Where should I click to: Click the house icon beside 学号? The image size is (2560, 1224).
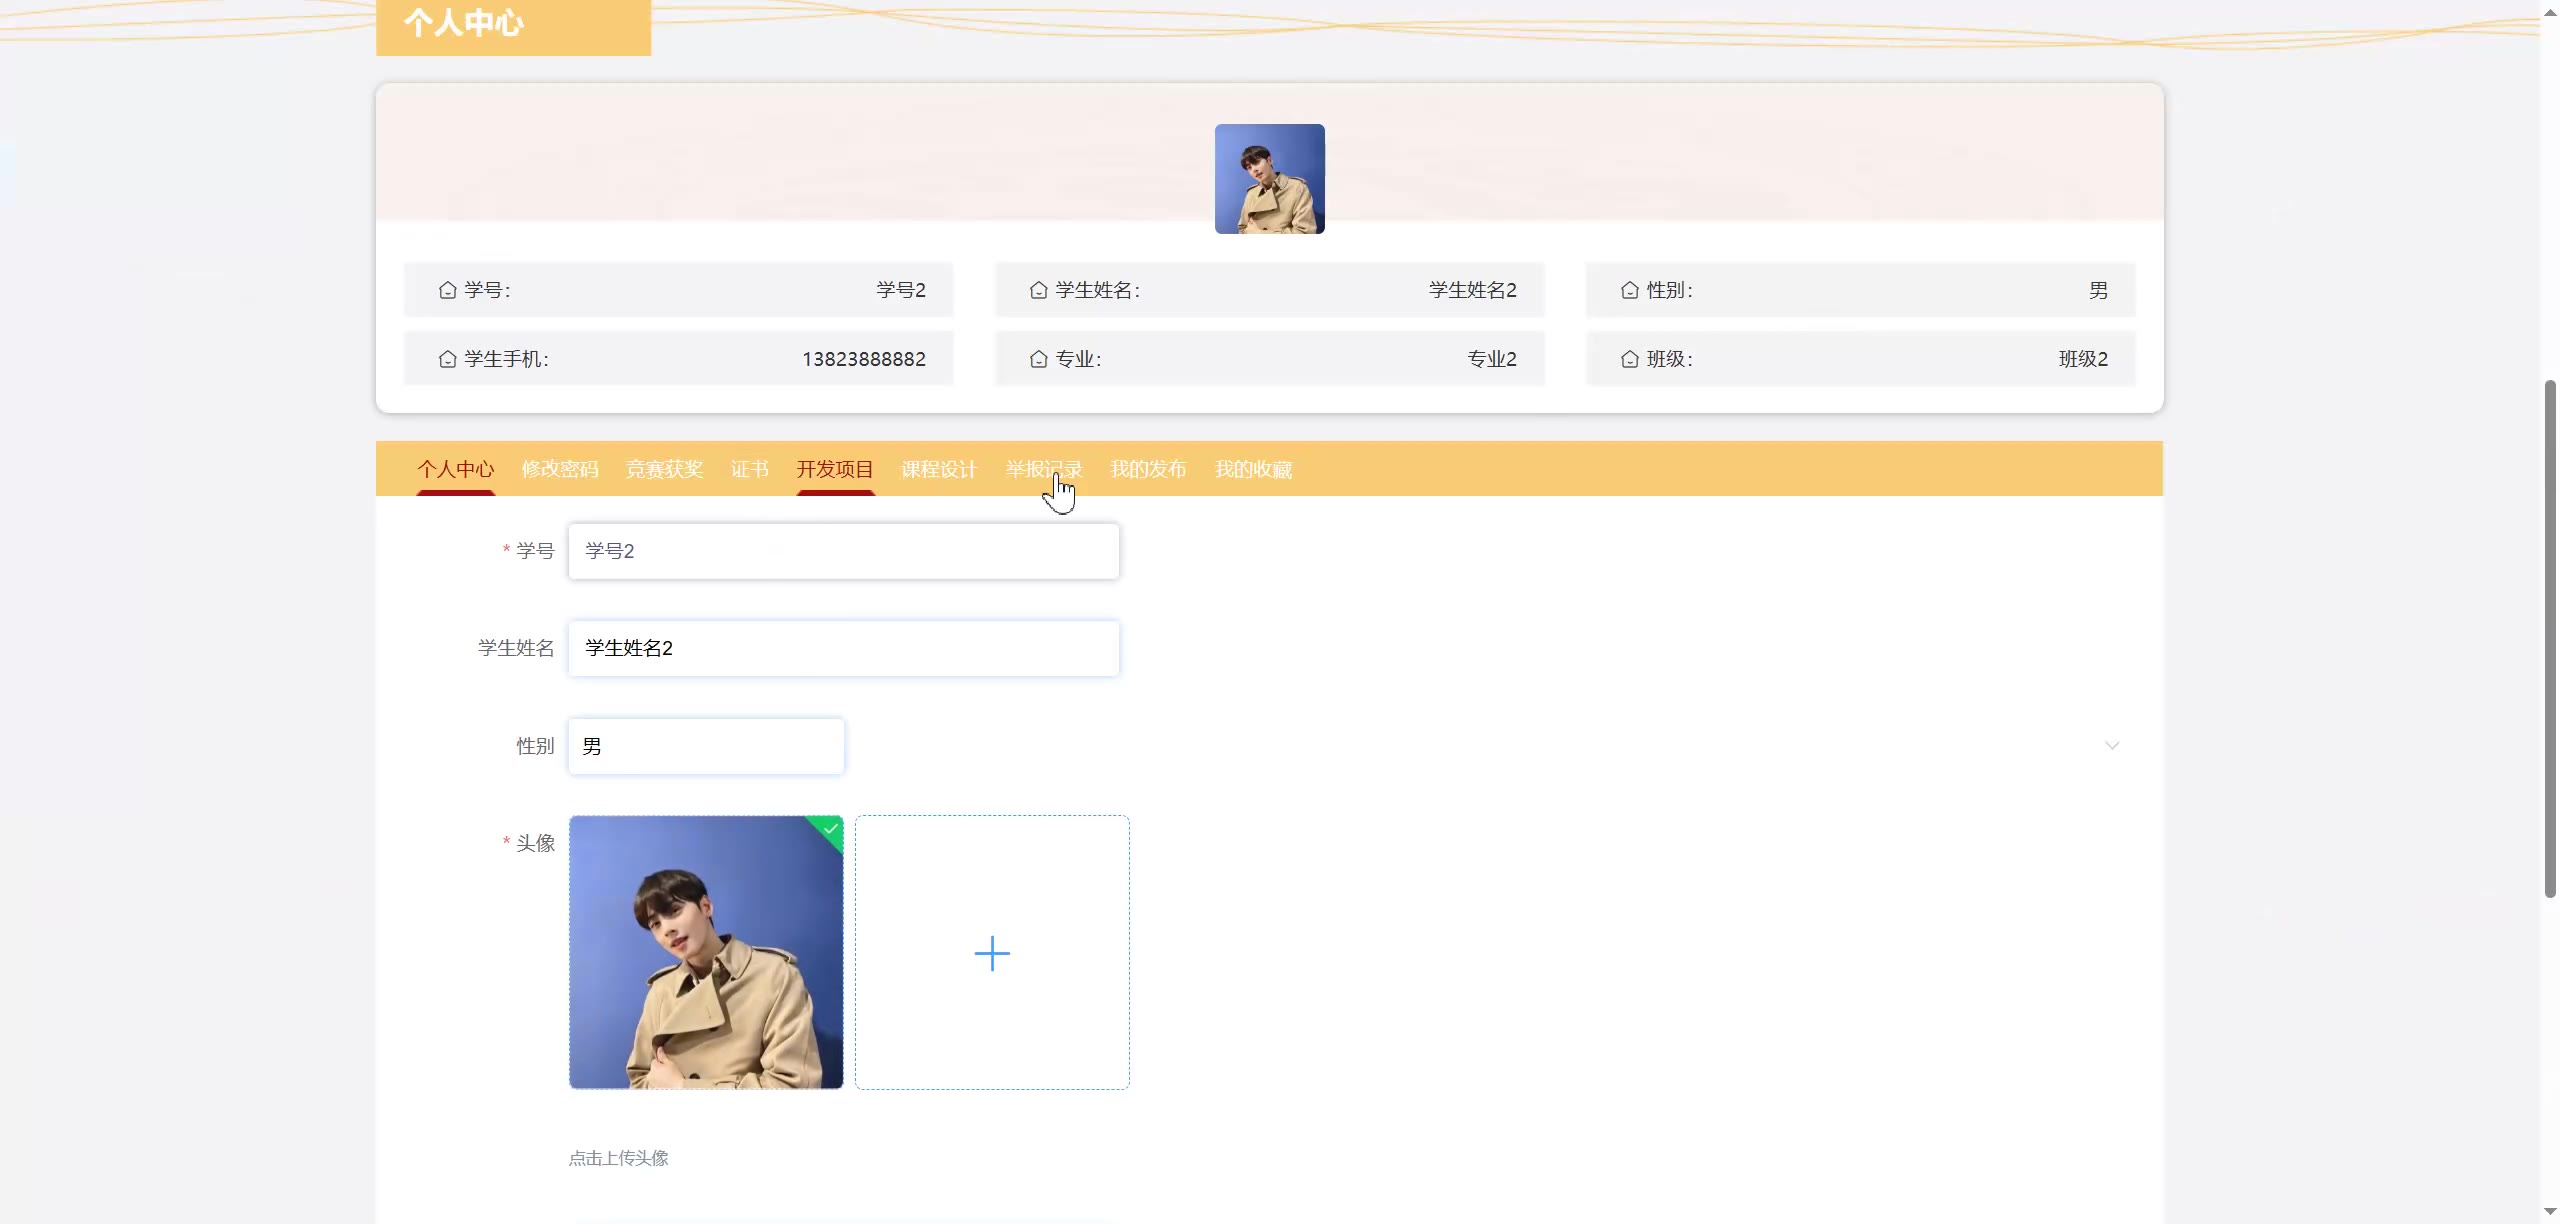pos(447,290)
